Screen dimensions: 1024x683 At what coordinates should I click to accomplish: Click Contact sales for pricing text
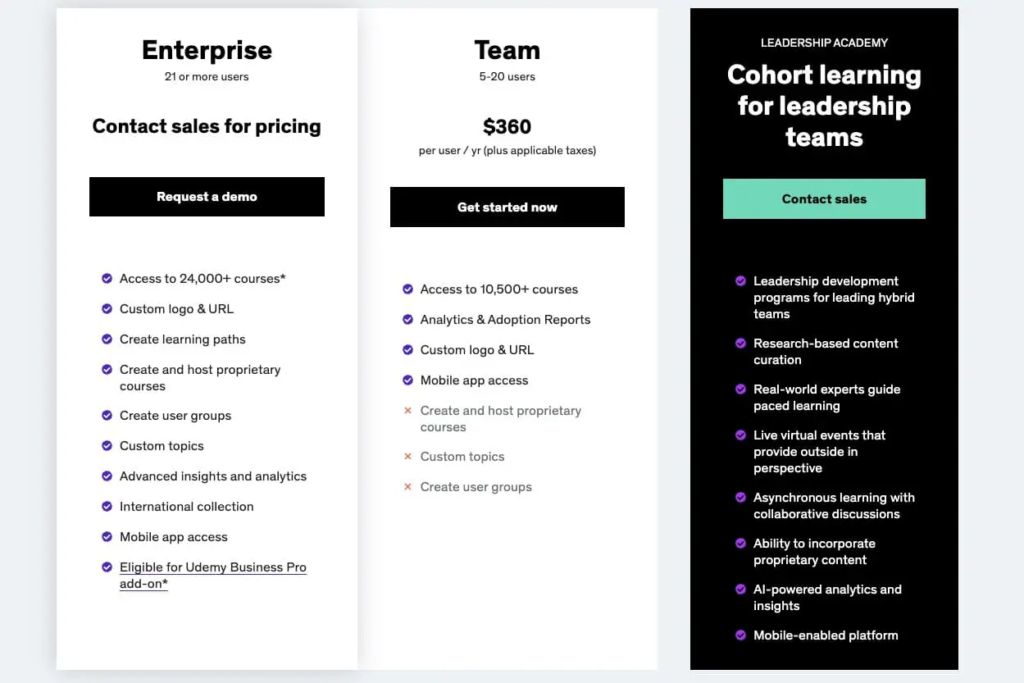click(x=207, y=127)
